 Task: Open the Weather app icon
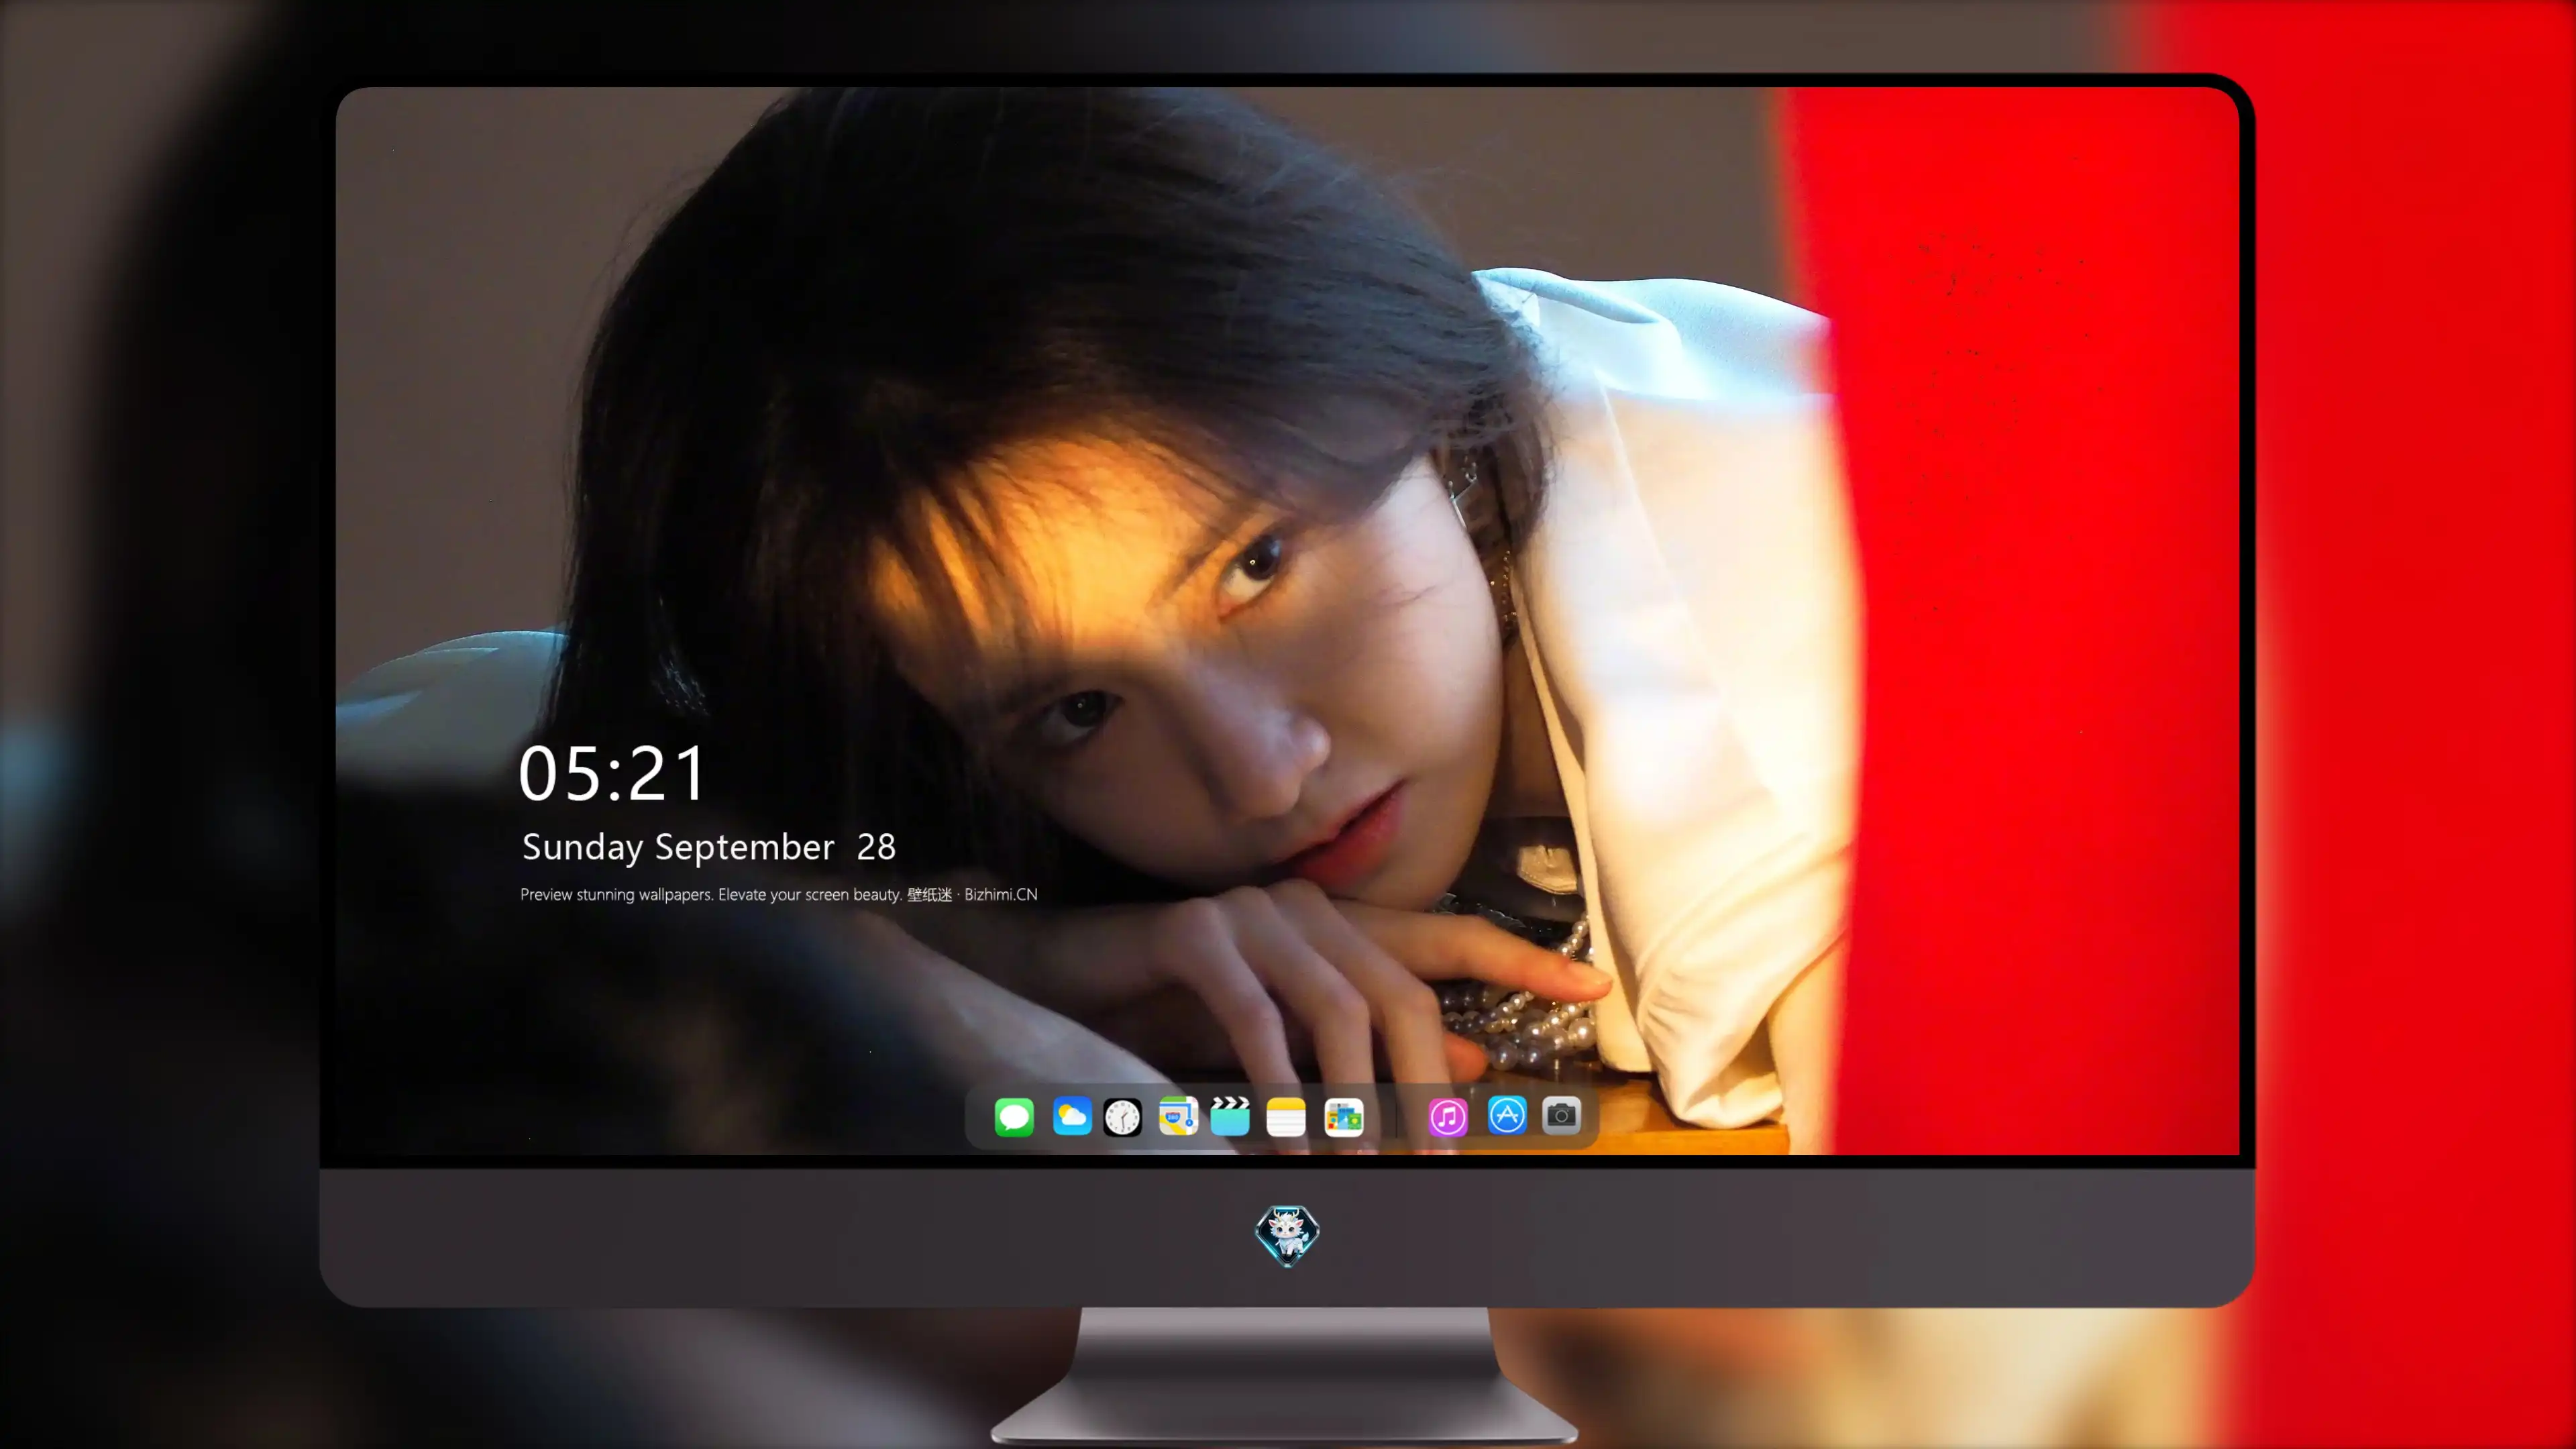pos(1071,1116)
